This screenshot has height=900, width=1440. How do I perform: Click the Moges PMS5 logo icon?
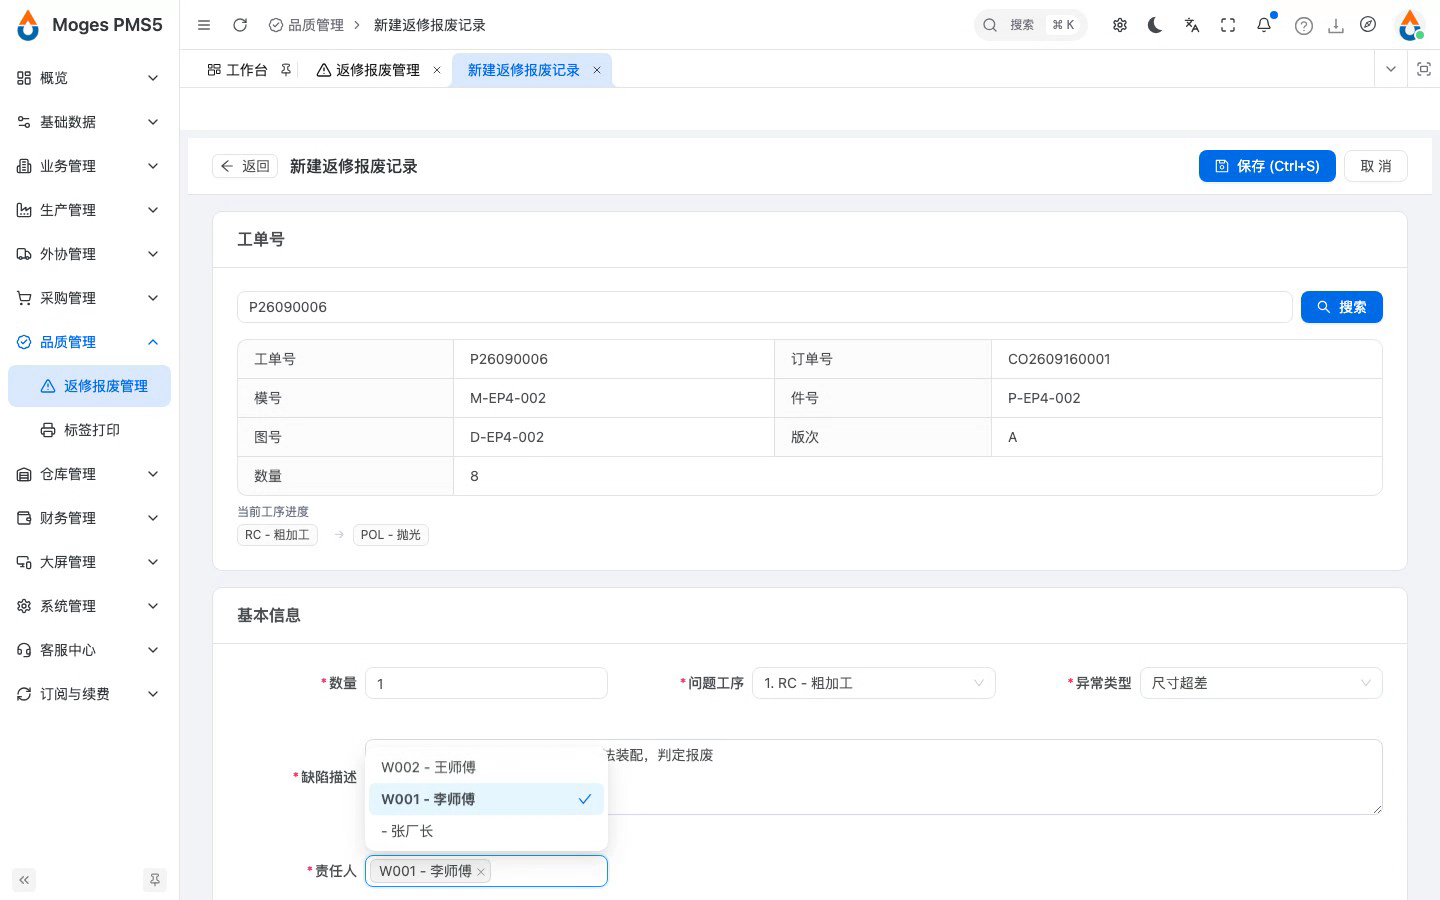[x=28, y=25]
